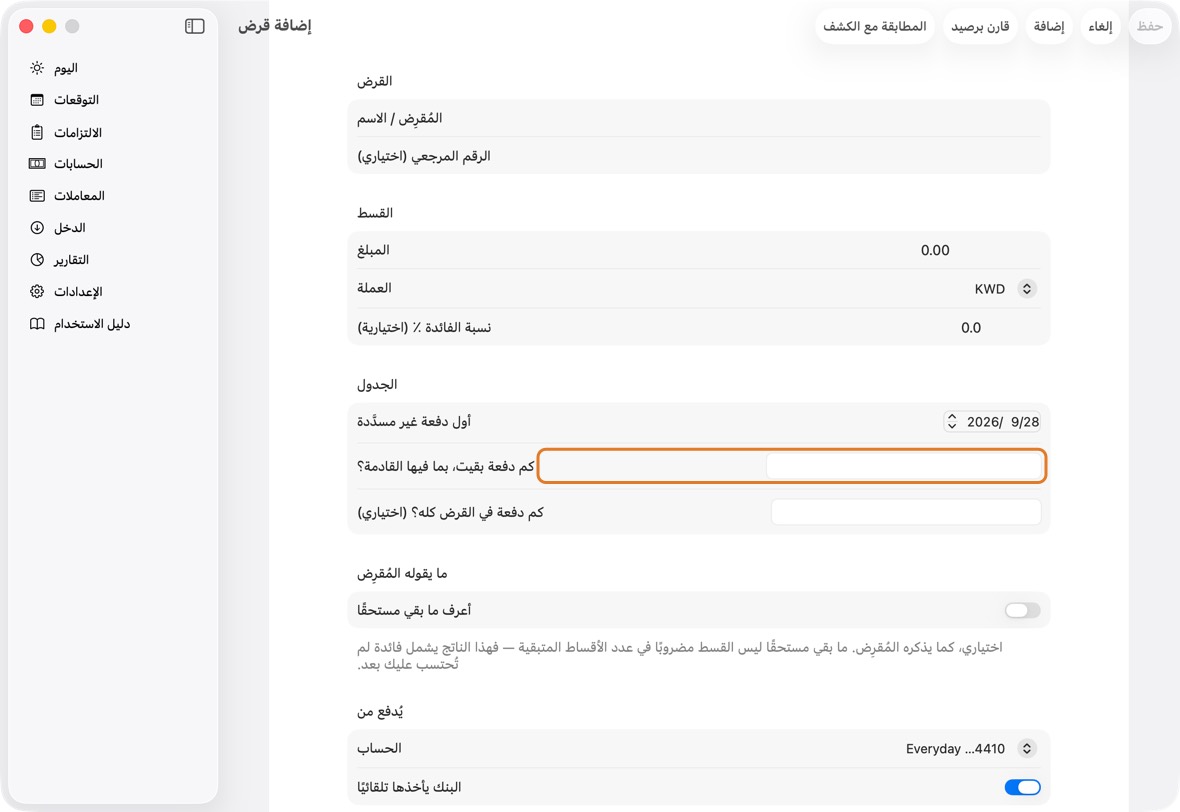
Task: Open المعاملات in the sidebar
Action: coord(79,196)
